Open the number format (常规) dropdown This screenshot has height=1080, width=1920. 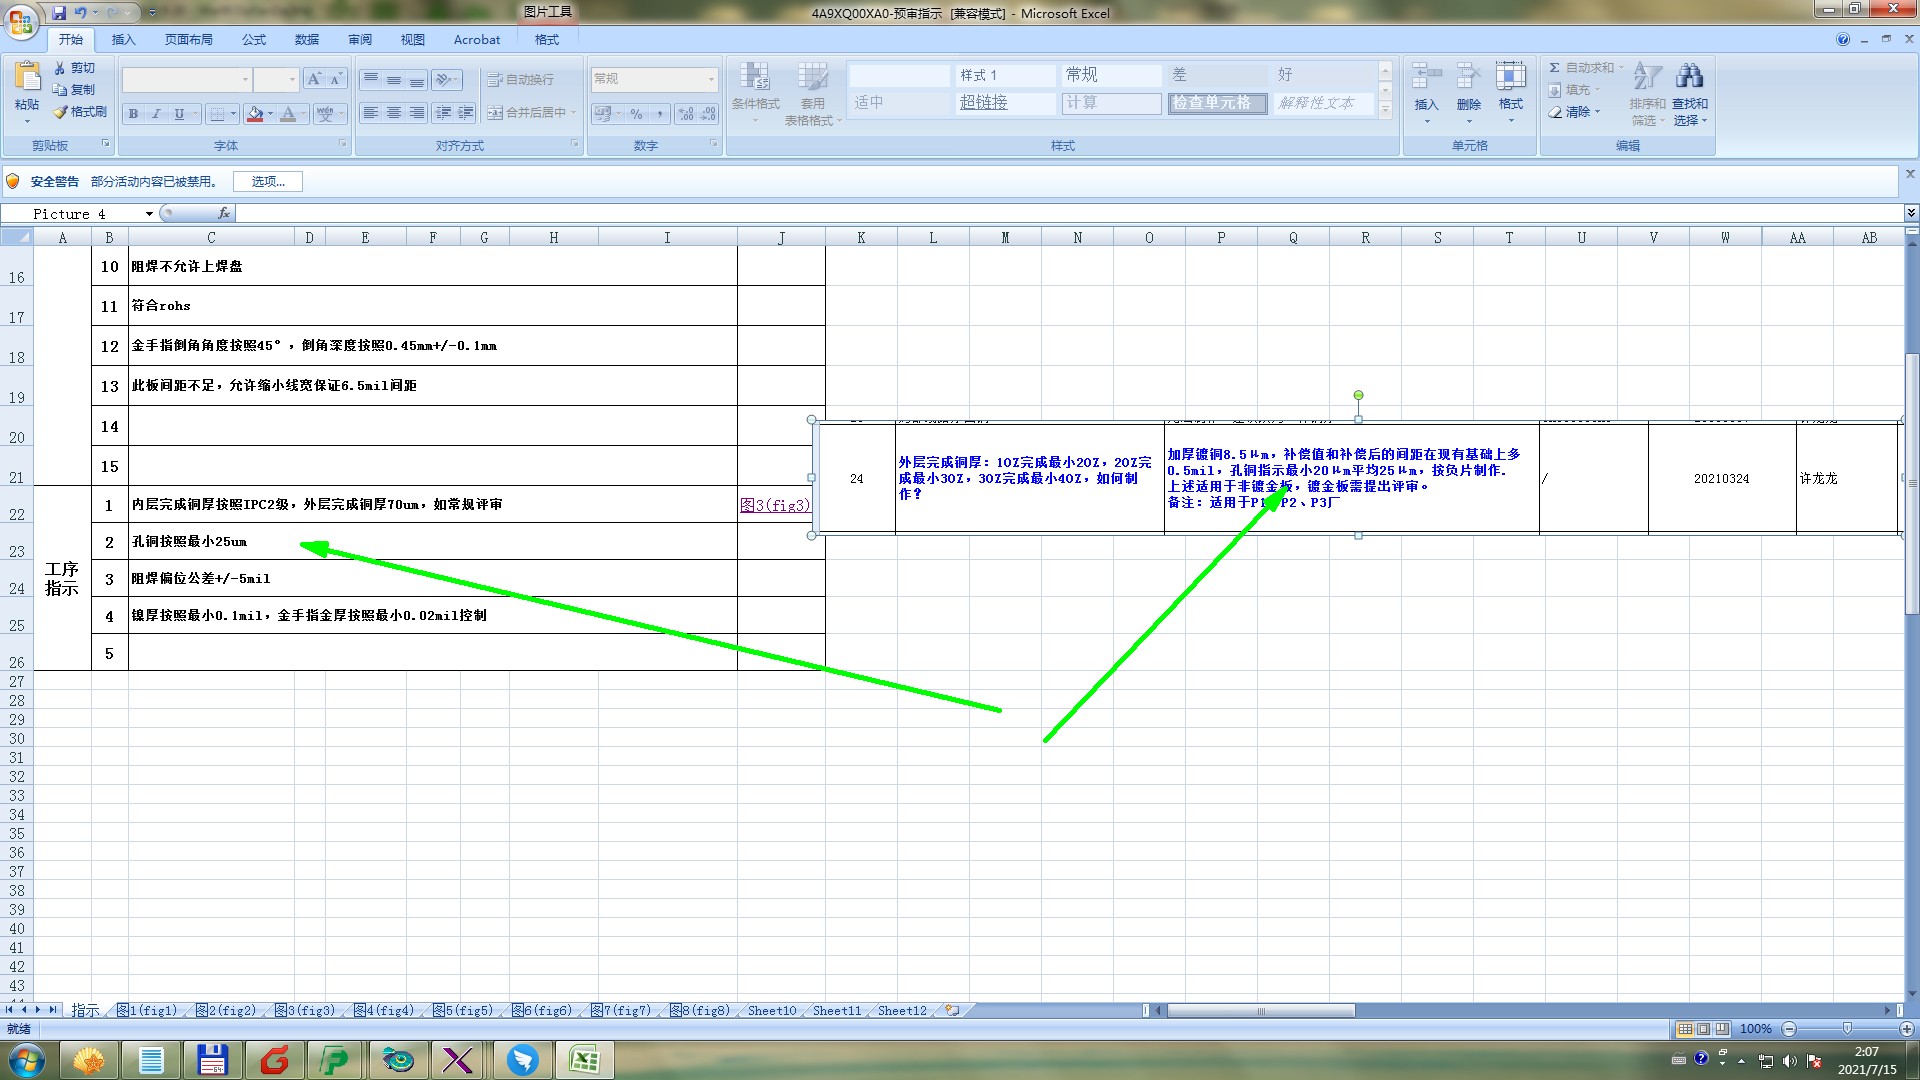[711, 79]
